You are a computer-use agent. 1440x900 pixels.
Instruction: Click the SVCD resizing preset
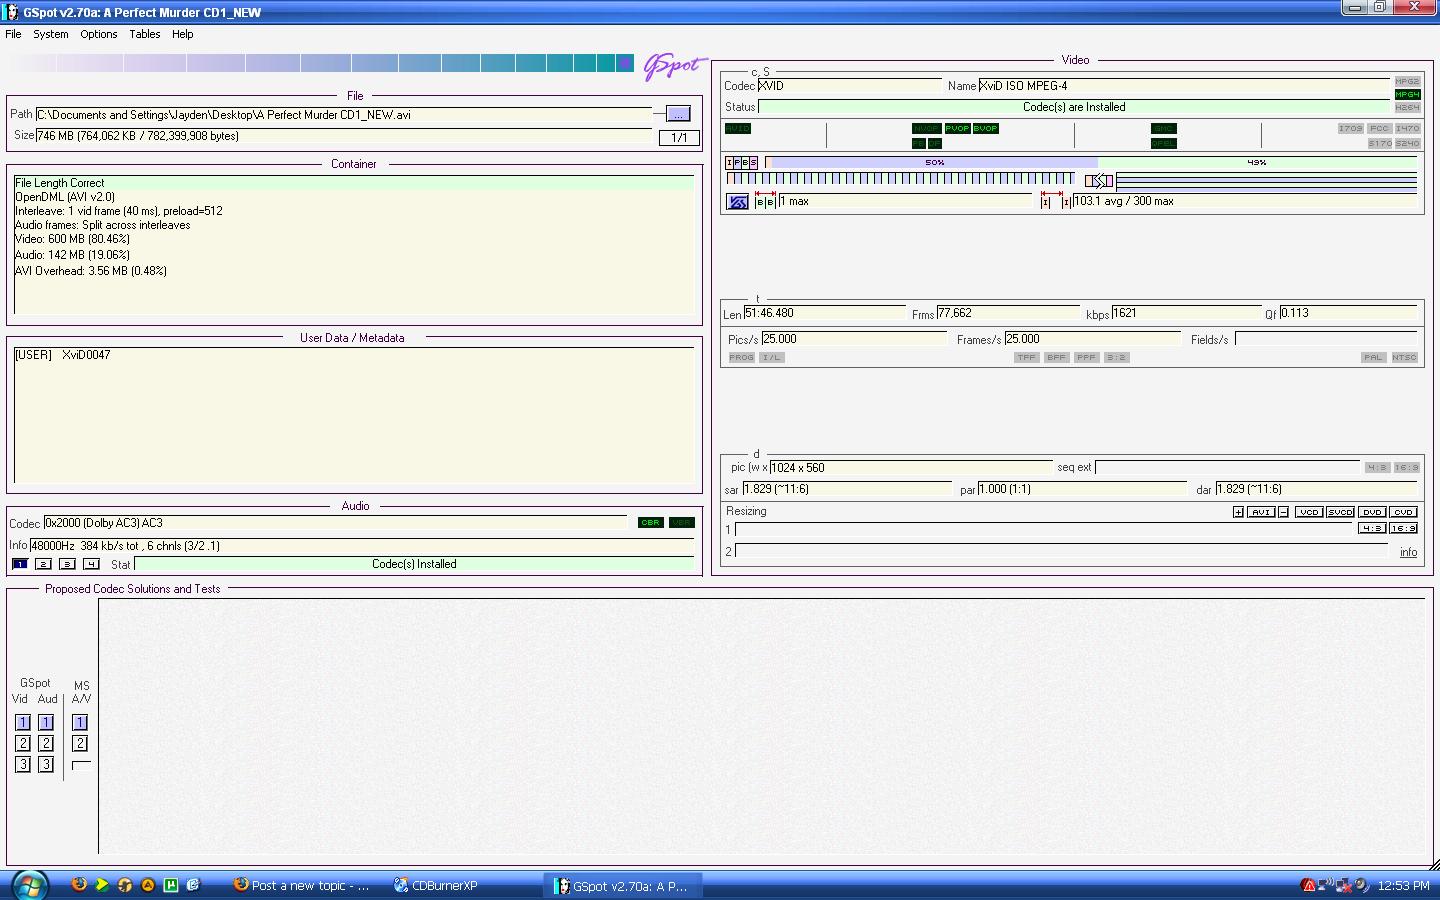[x=1340, y=512]
